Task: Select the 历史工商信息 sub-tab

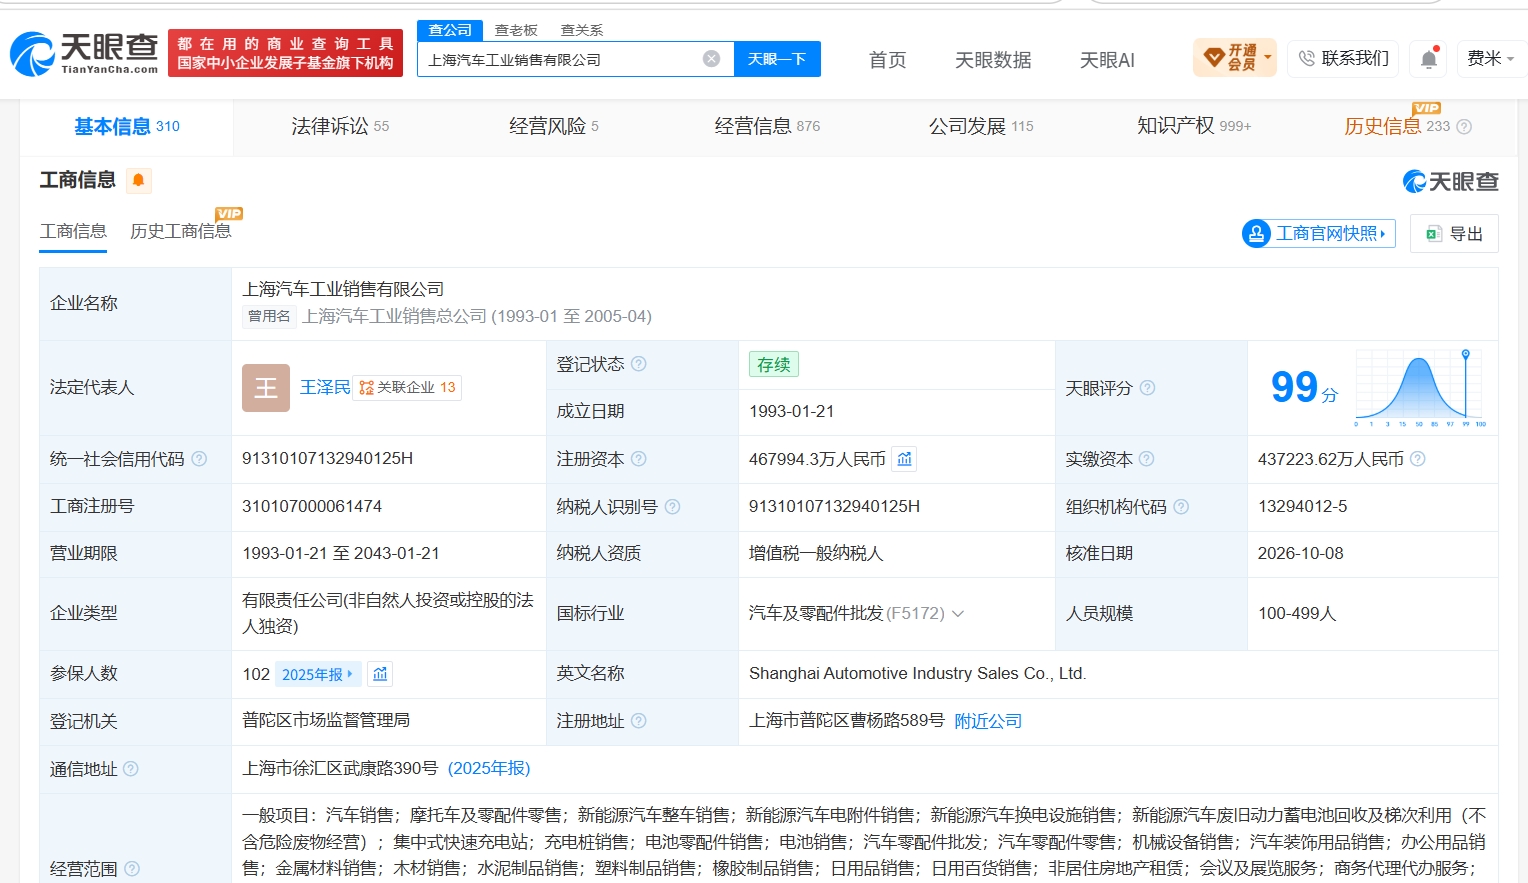Action: click(x=180, y=231)
